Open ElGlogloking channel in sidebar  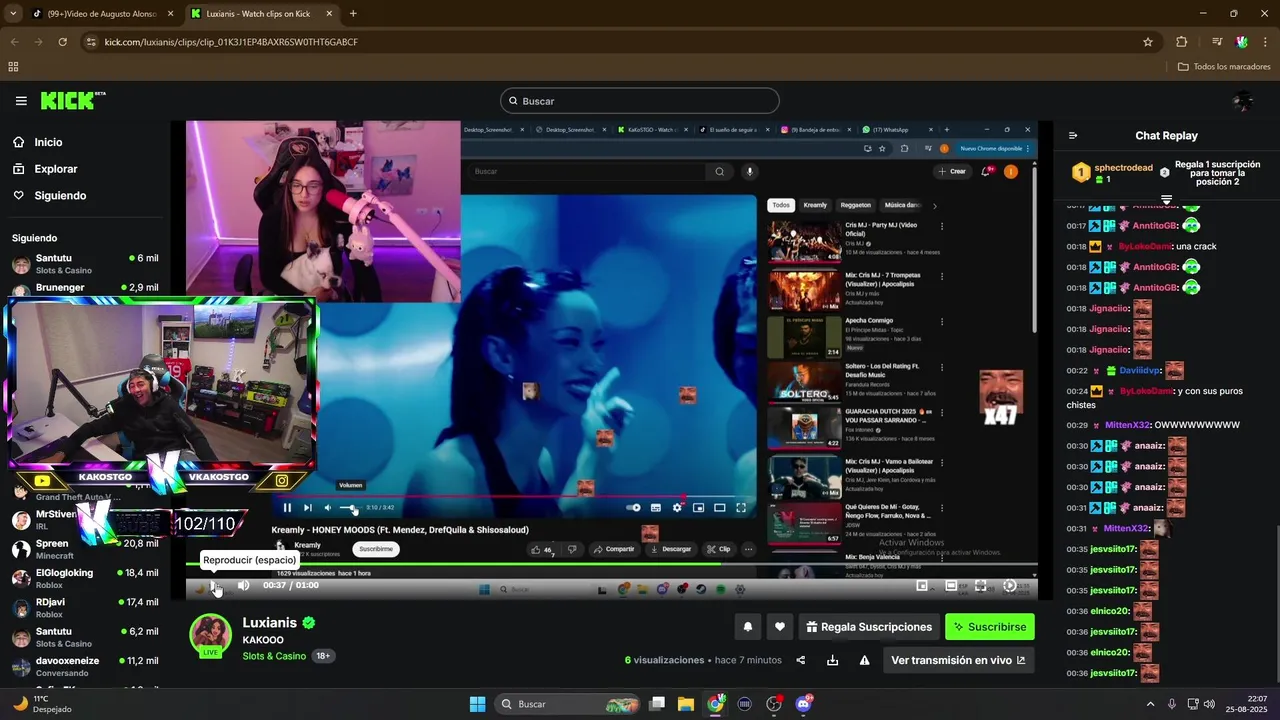(x=84, y=578)
